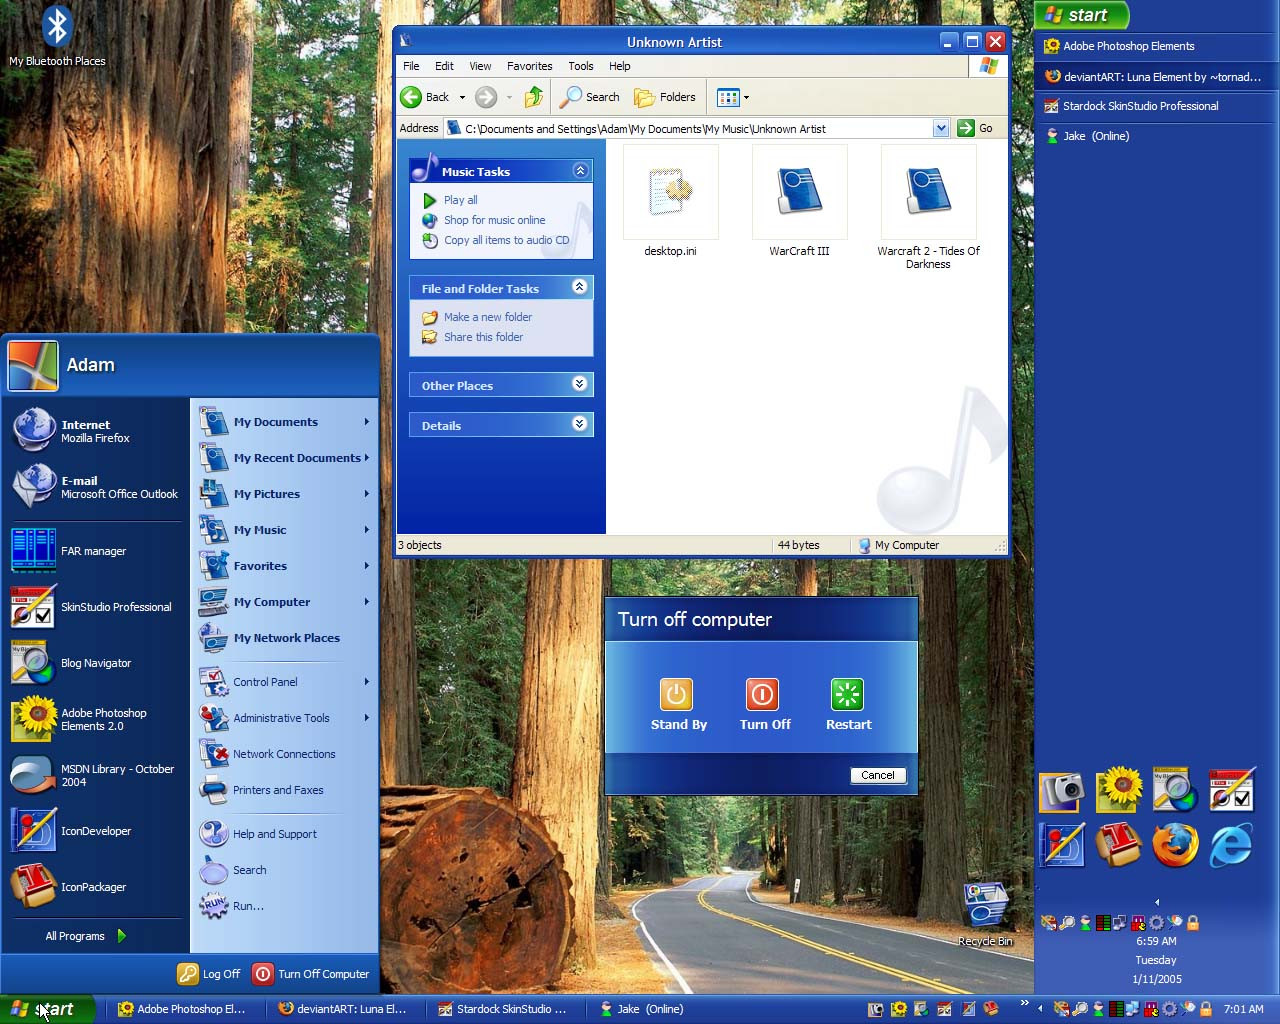
Task: Go up one folder level
Action: click(533, 97)
